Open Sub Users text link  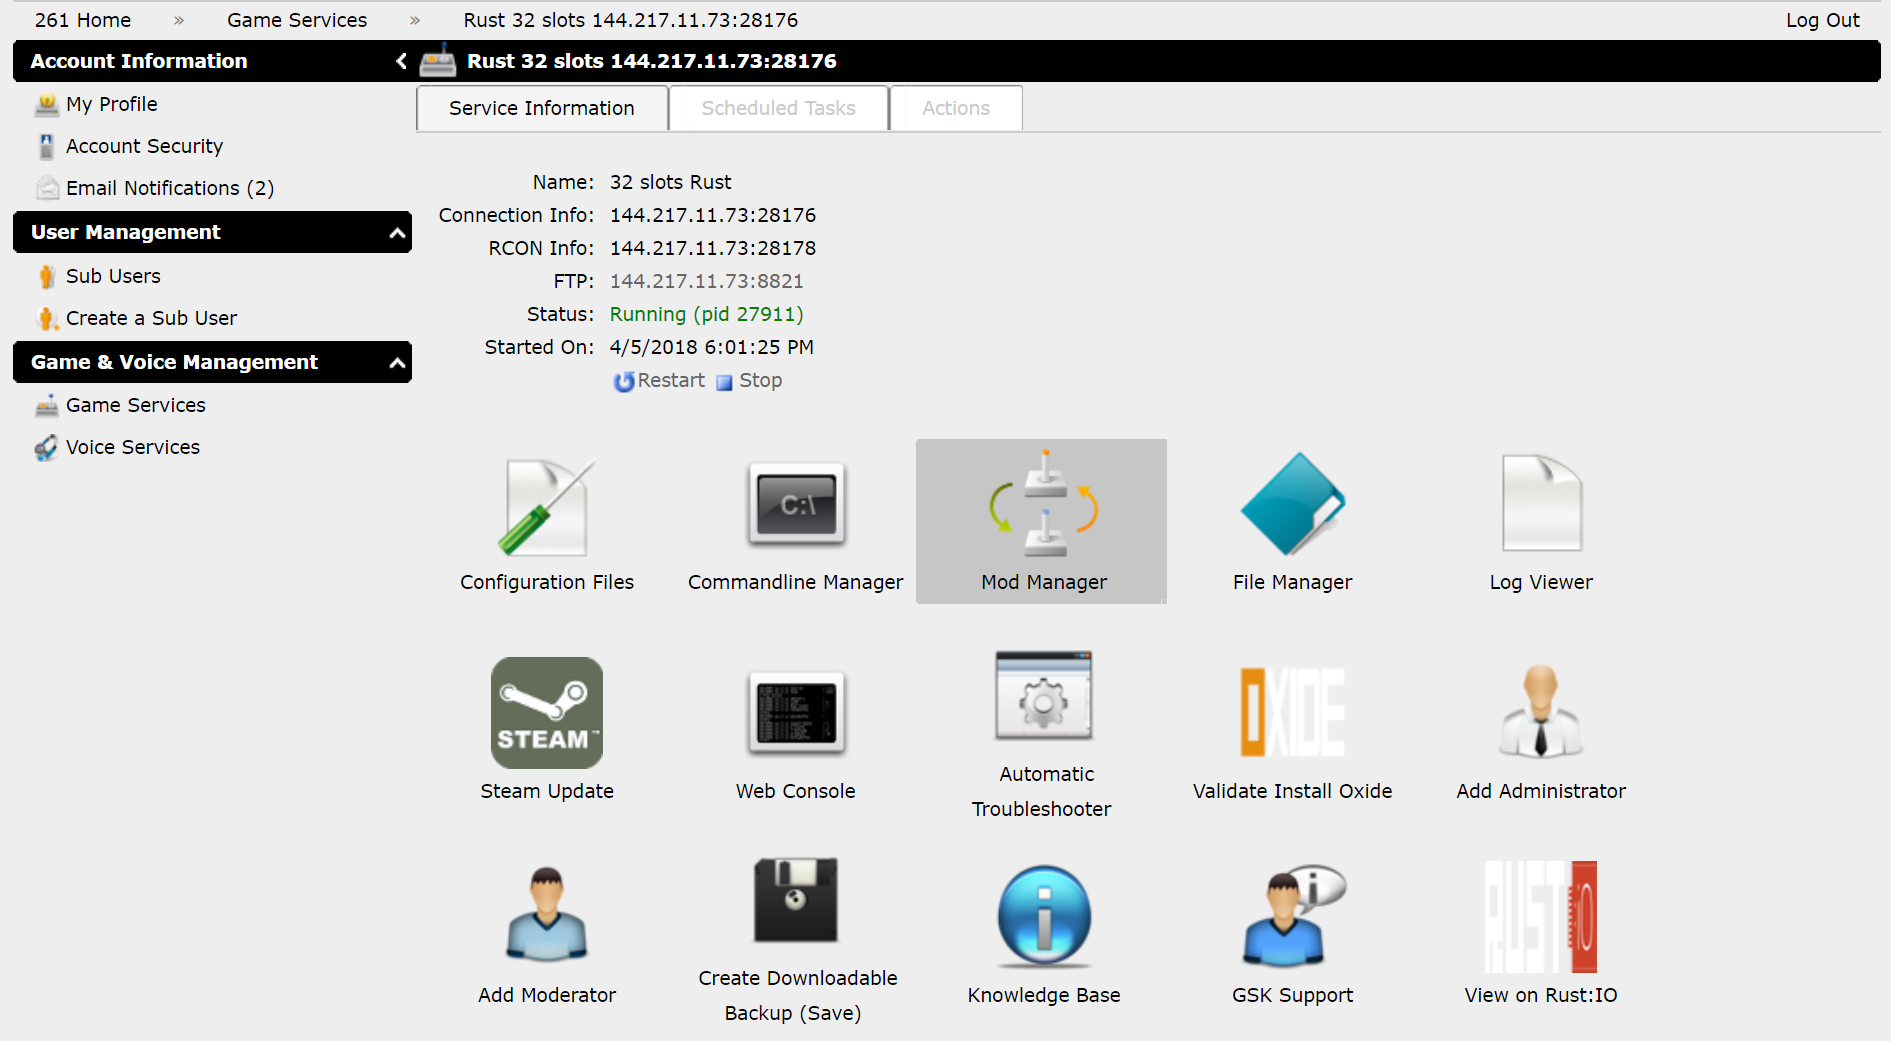click(113, 276)
